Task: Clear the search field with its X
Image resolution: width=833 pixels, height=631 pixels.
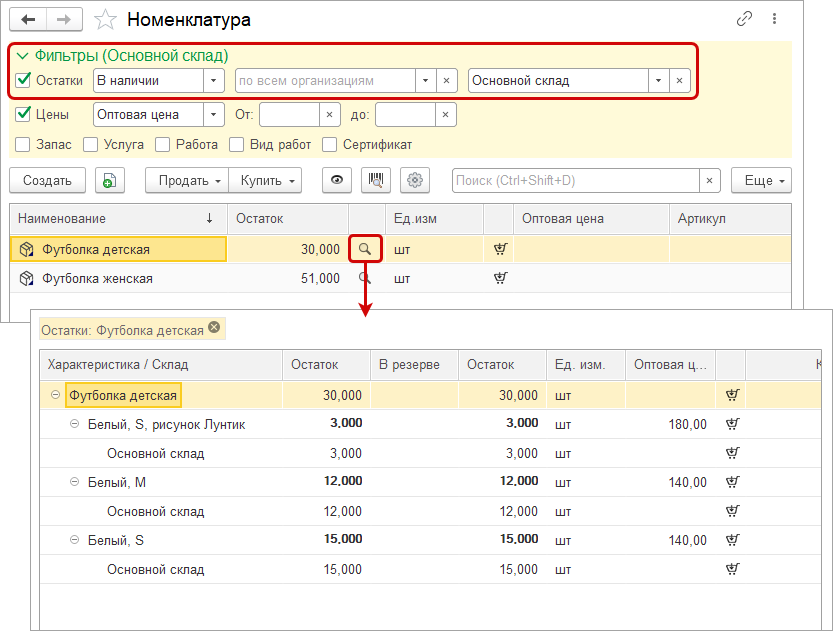Action: (x=709, y=181)
